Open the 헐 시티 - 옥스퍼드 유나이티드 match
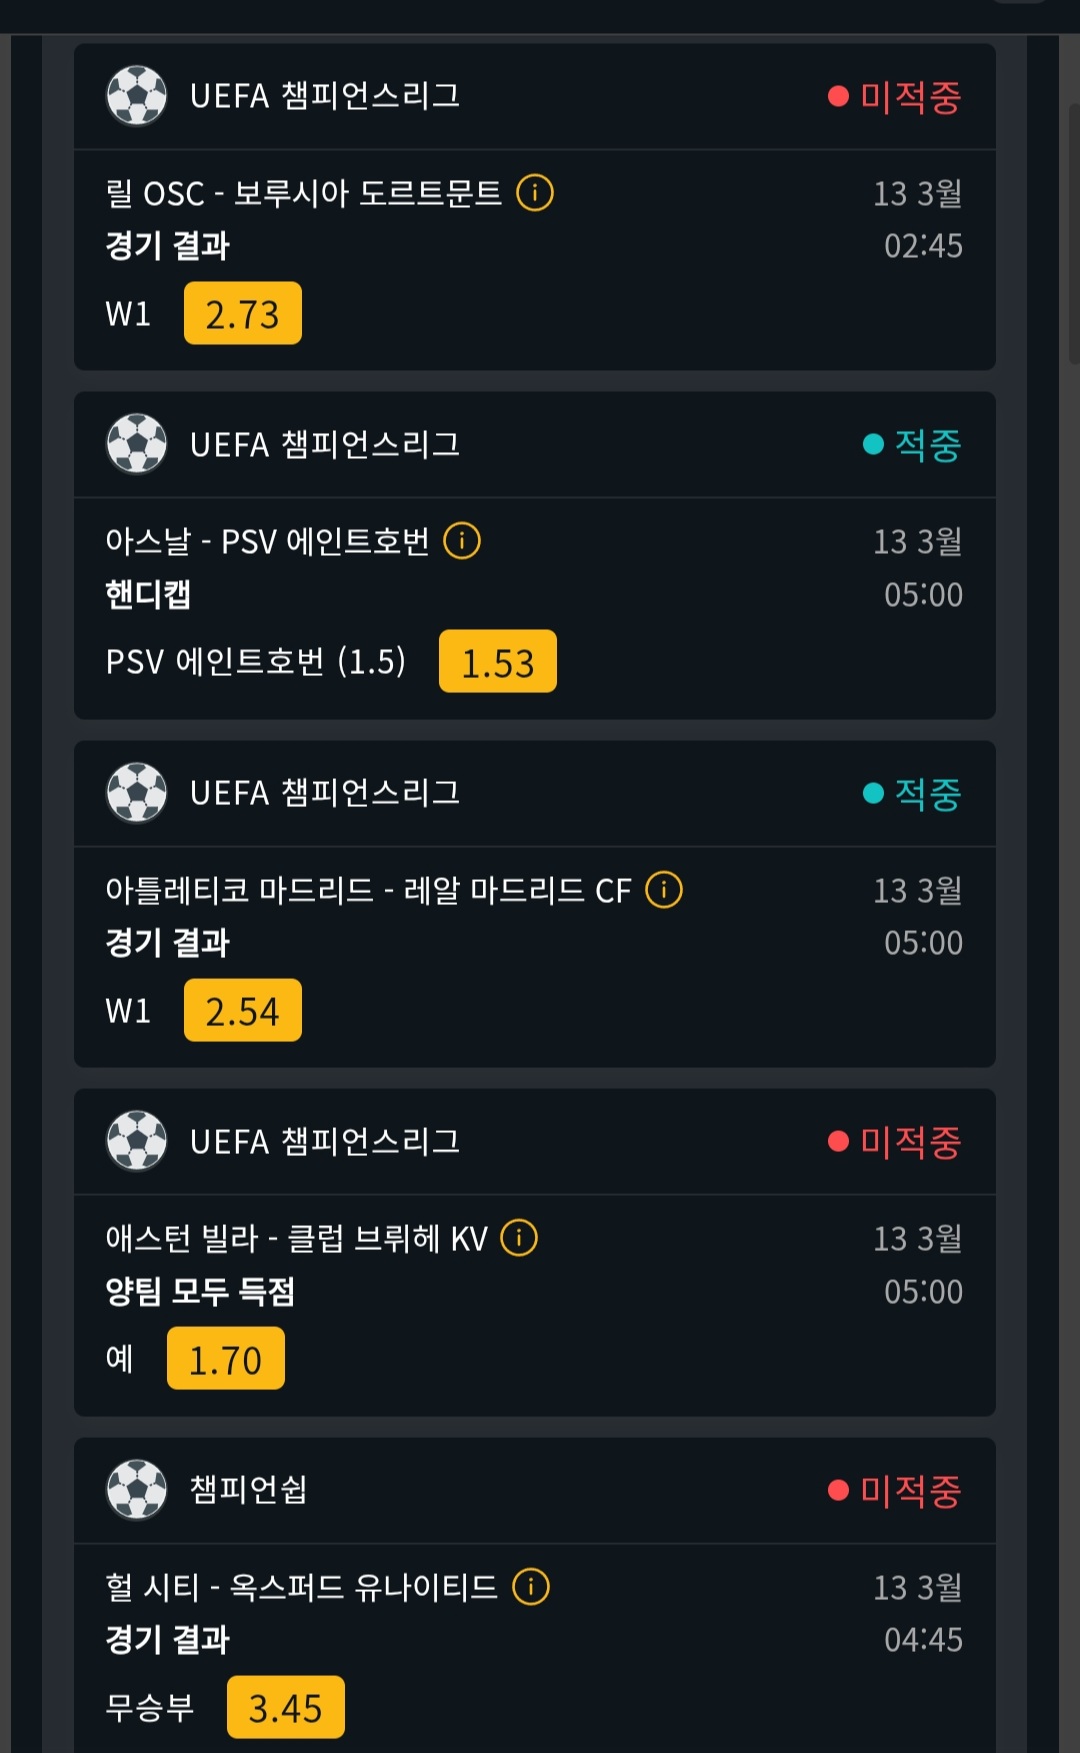Viewport: 1080px width, 1753px height. pos(301,1587)
